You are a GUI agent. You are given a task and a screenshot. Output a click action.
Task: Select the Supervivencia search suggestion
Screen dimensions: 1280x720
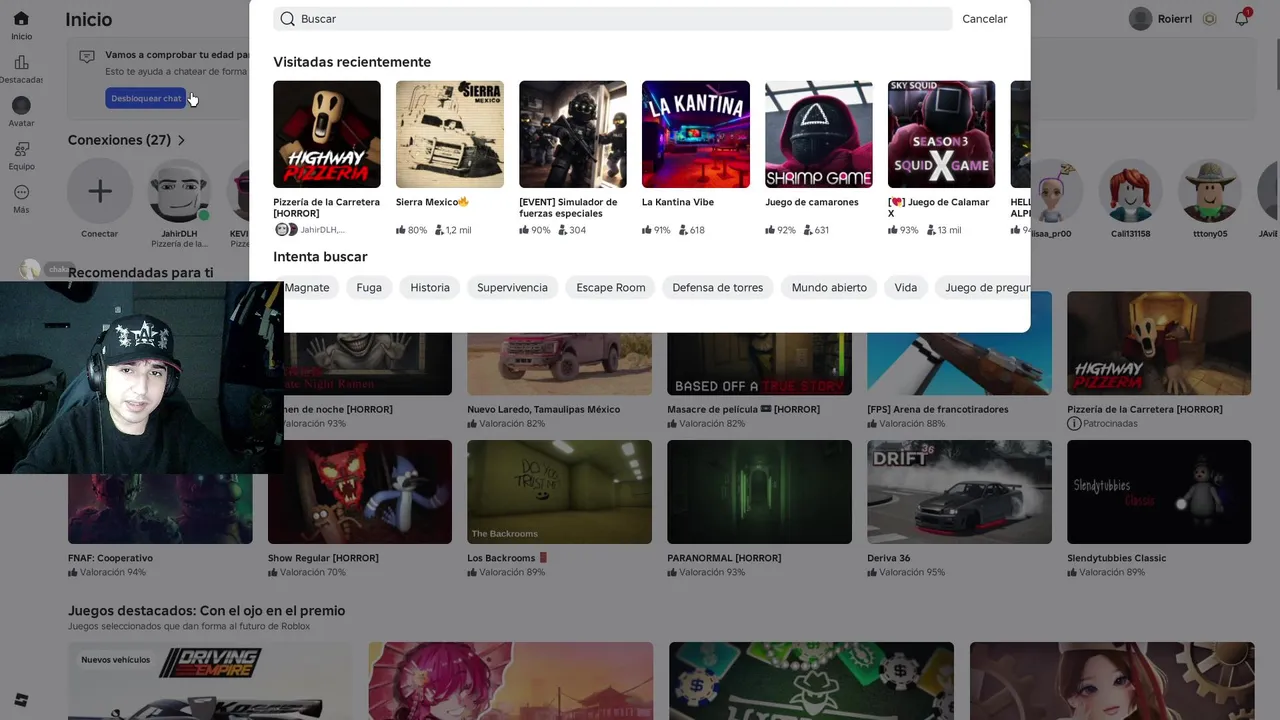pyautogui.click(x=512, y=287)
